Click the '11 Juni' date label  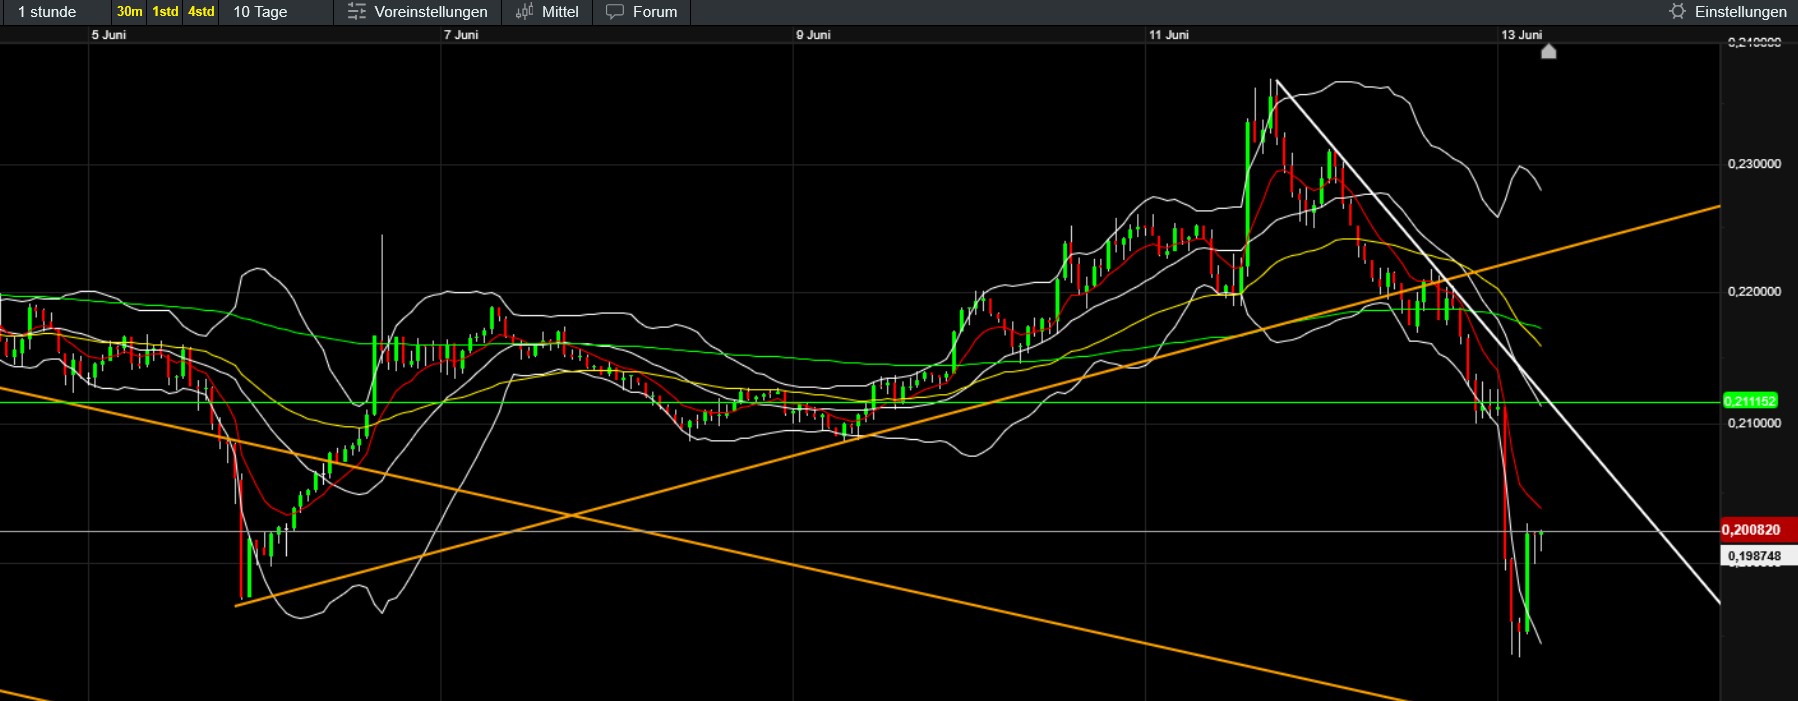pyautogui.click(x=1169, y=35)
